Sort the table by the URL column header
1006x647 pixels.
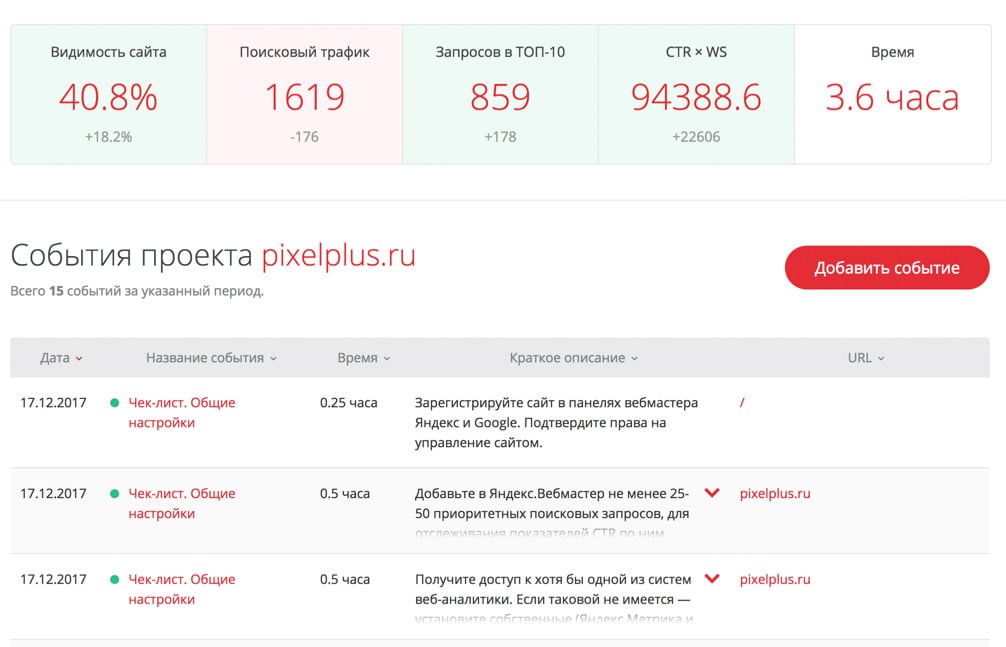(866, 358)
